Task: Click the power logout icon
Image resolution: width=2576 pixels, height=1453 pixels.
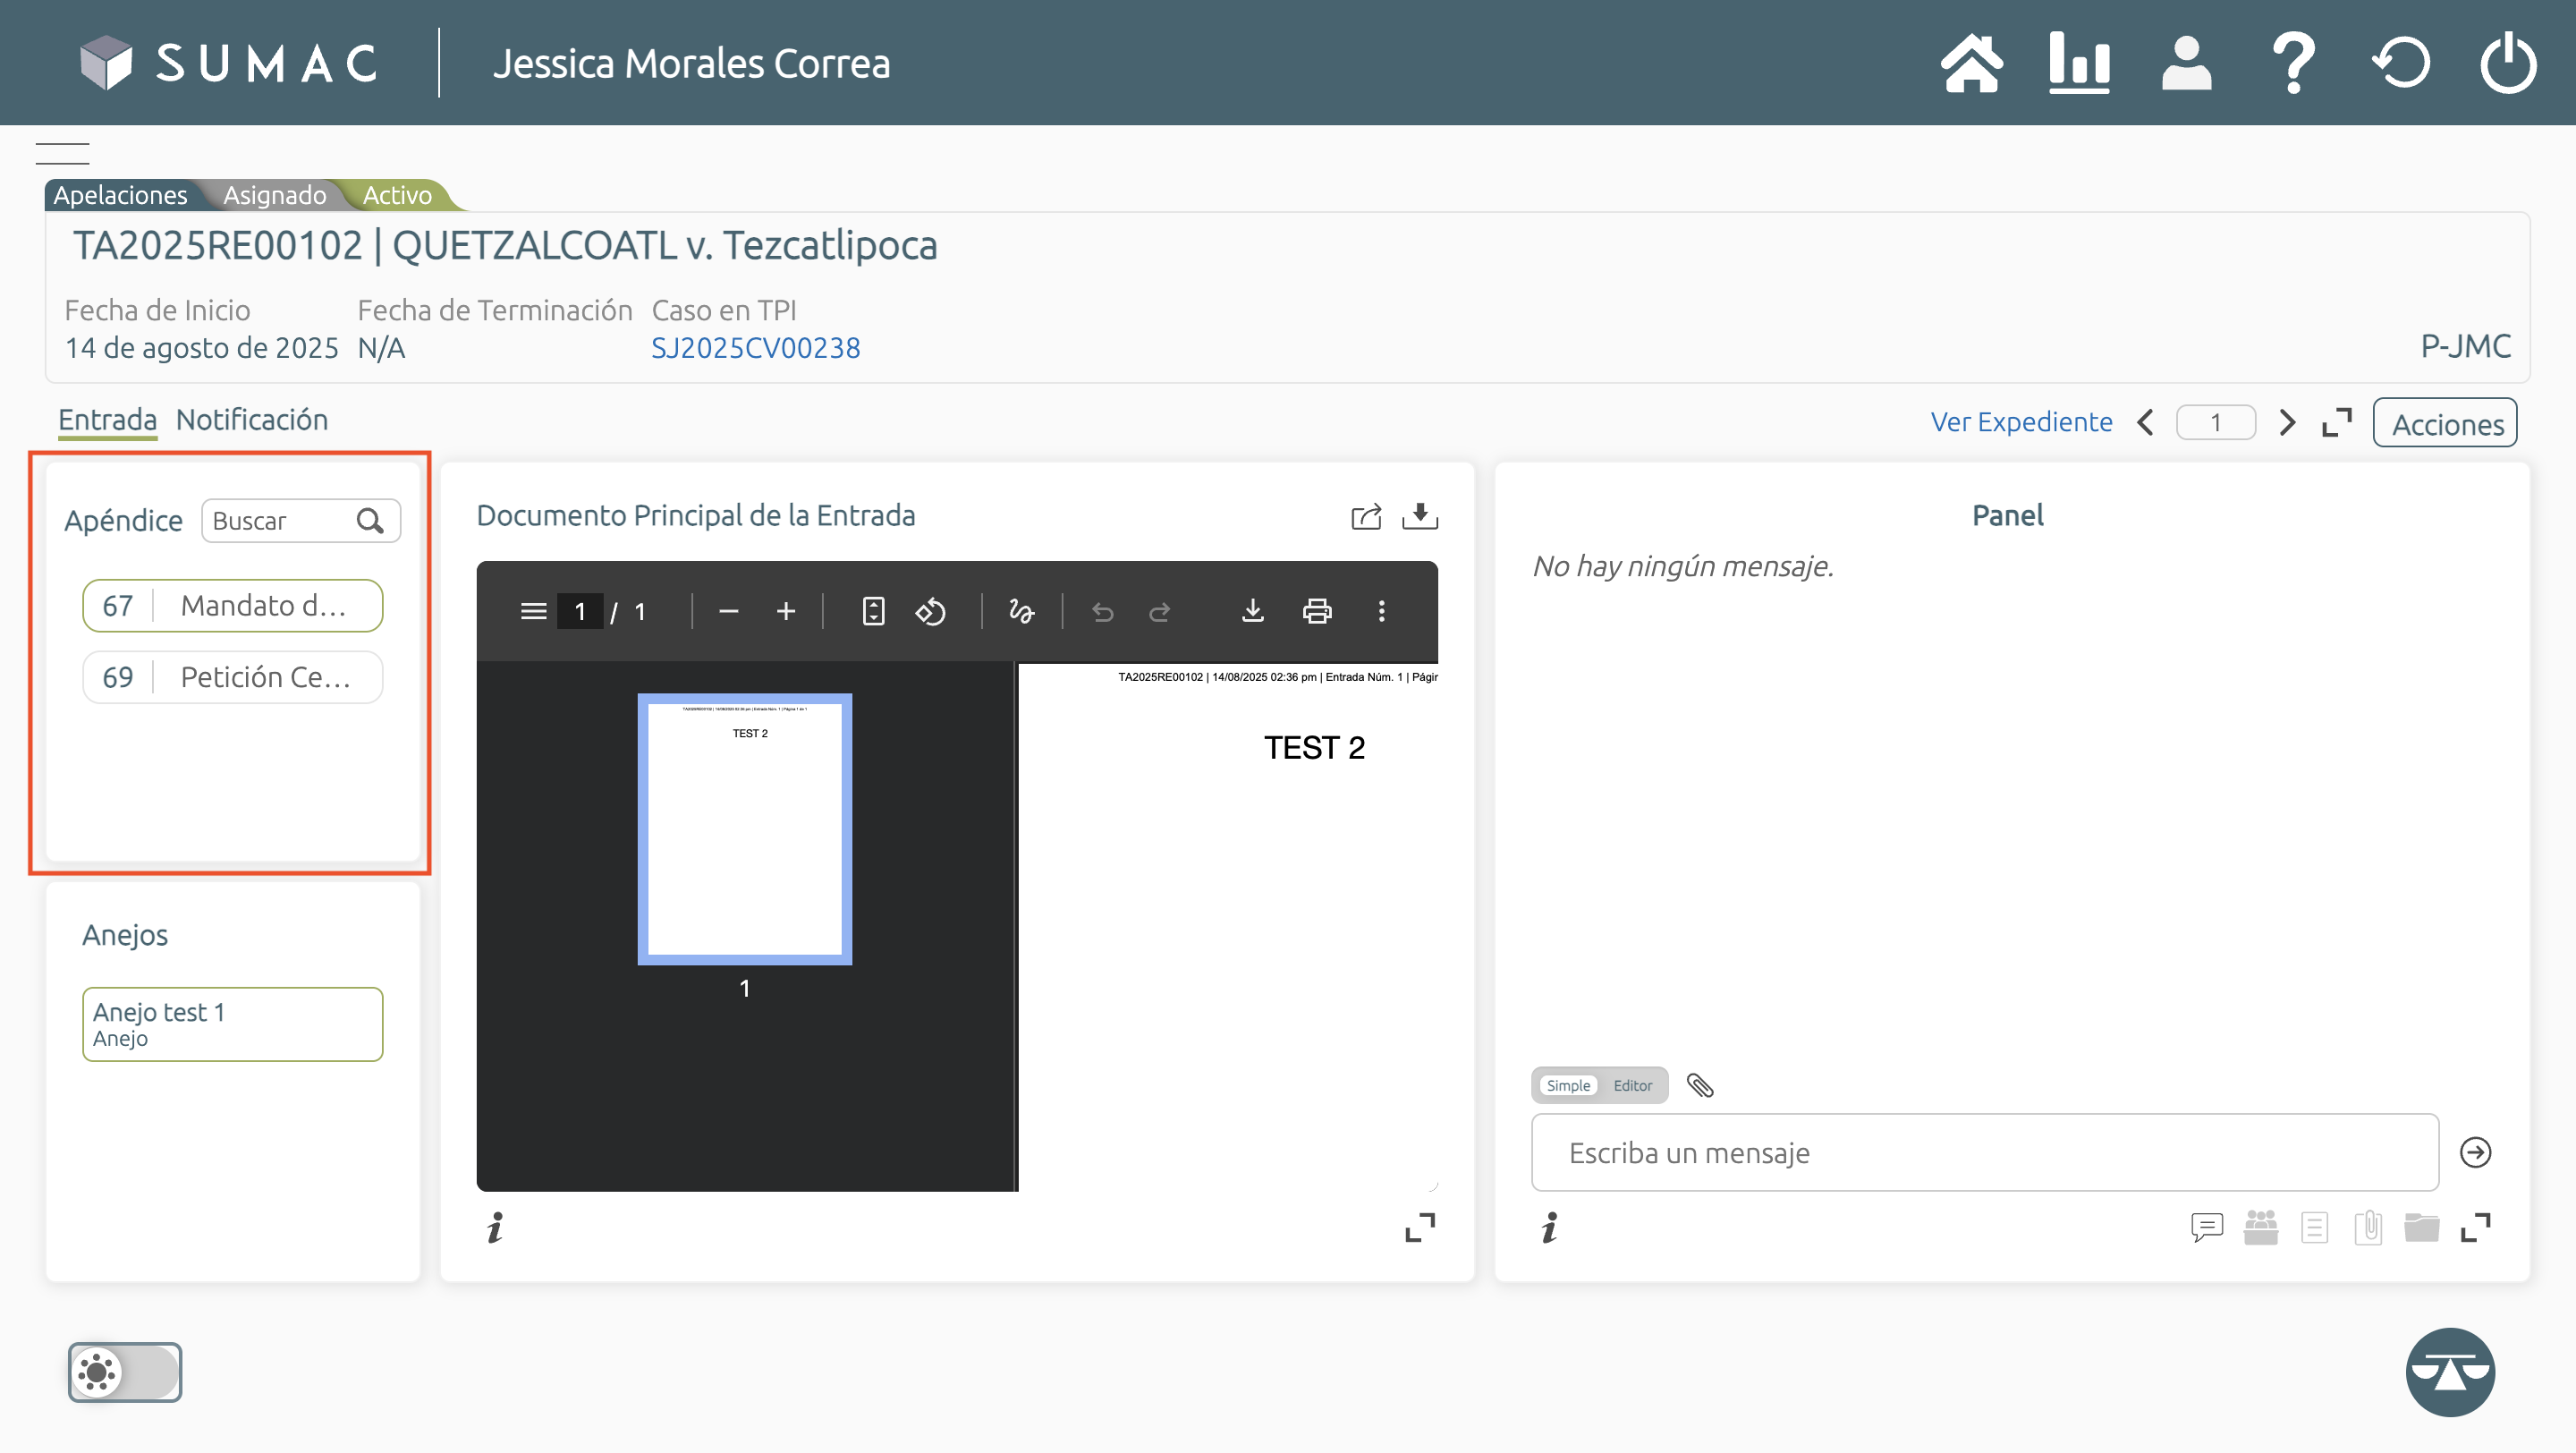Action: tap(2507, 63)
